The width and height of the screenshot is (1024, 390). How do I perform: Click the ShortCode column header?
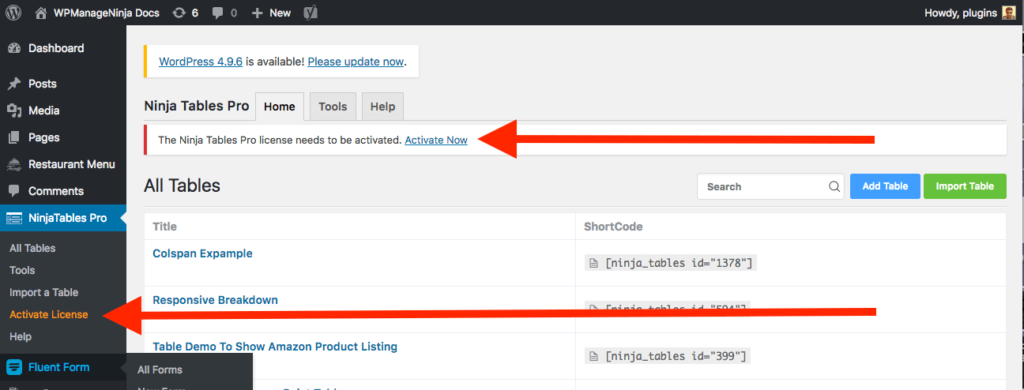pyautogui.click(x=613, y=227)
